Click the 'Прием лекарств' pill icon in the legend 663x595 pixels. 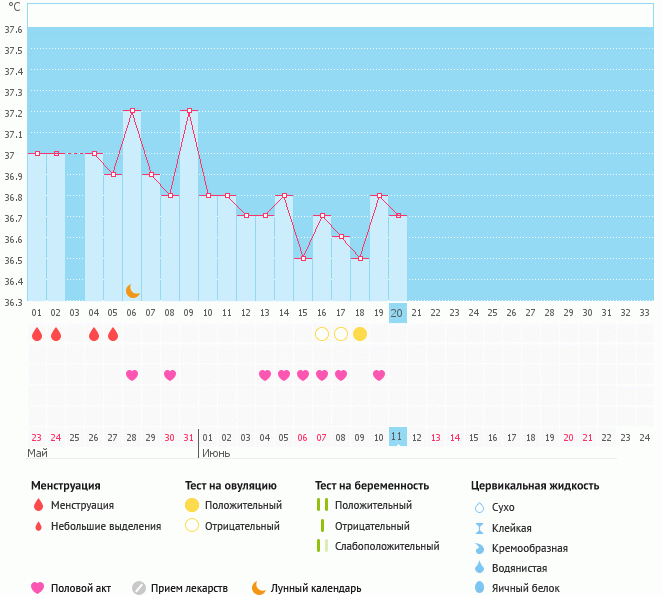[x=139, y=588]
